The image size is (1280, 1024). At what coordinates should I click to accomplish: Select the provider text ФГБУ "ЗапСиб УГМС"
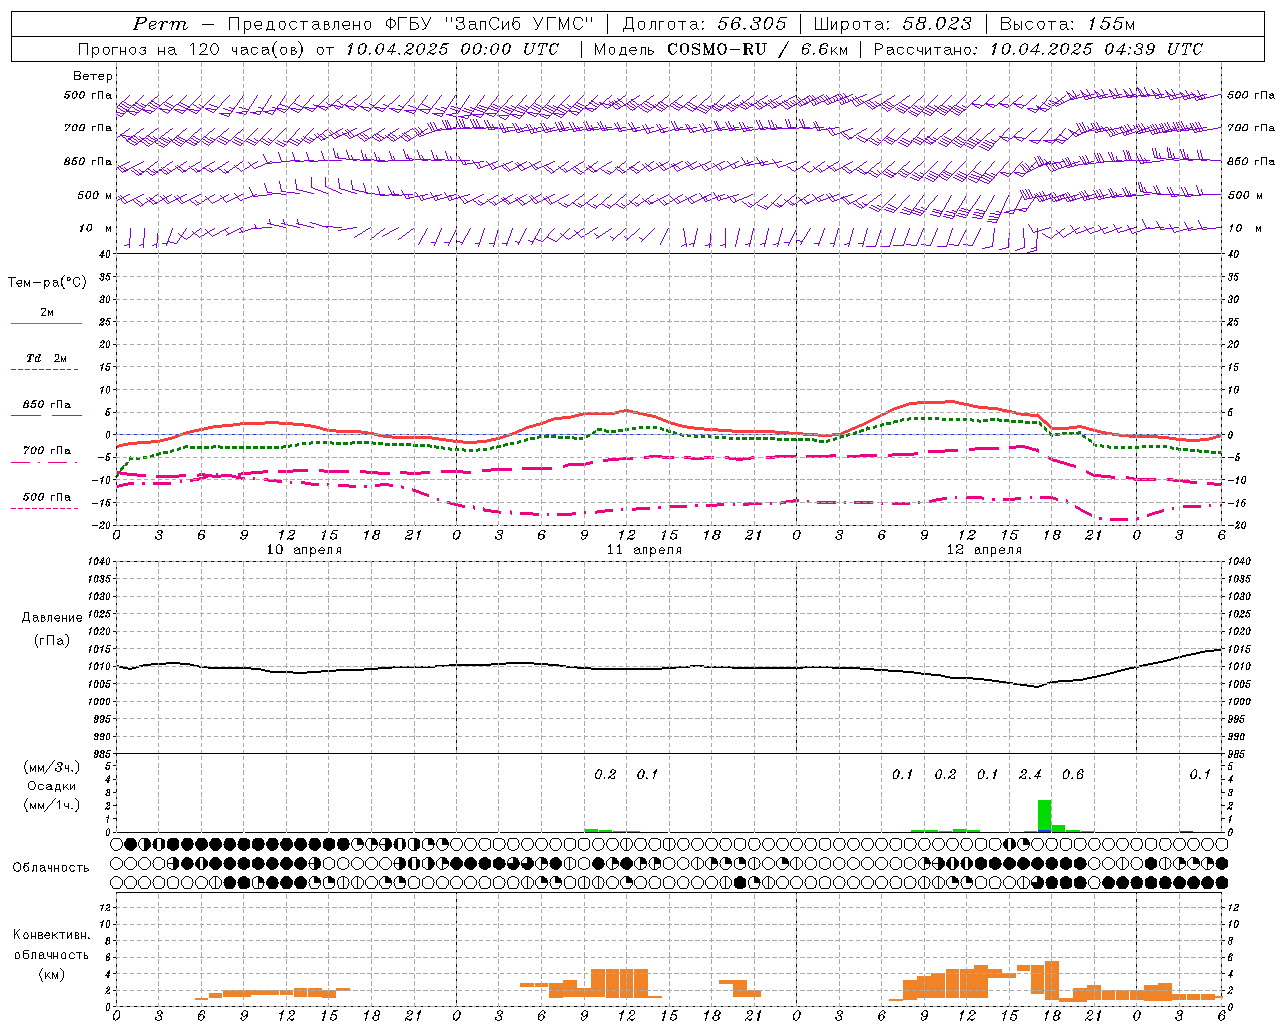489,24
